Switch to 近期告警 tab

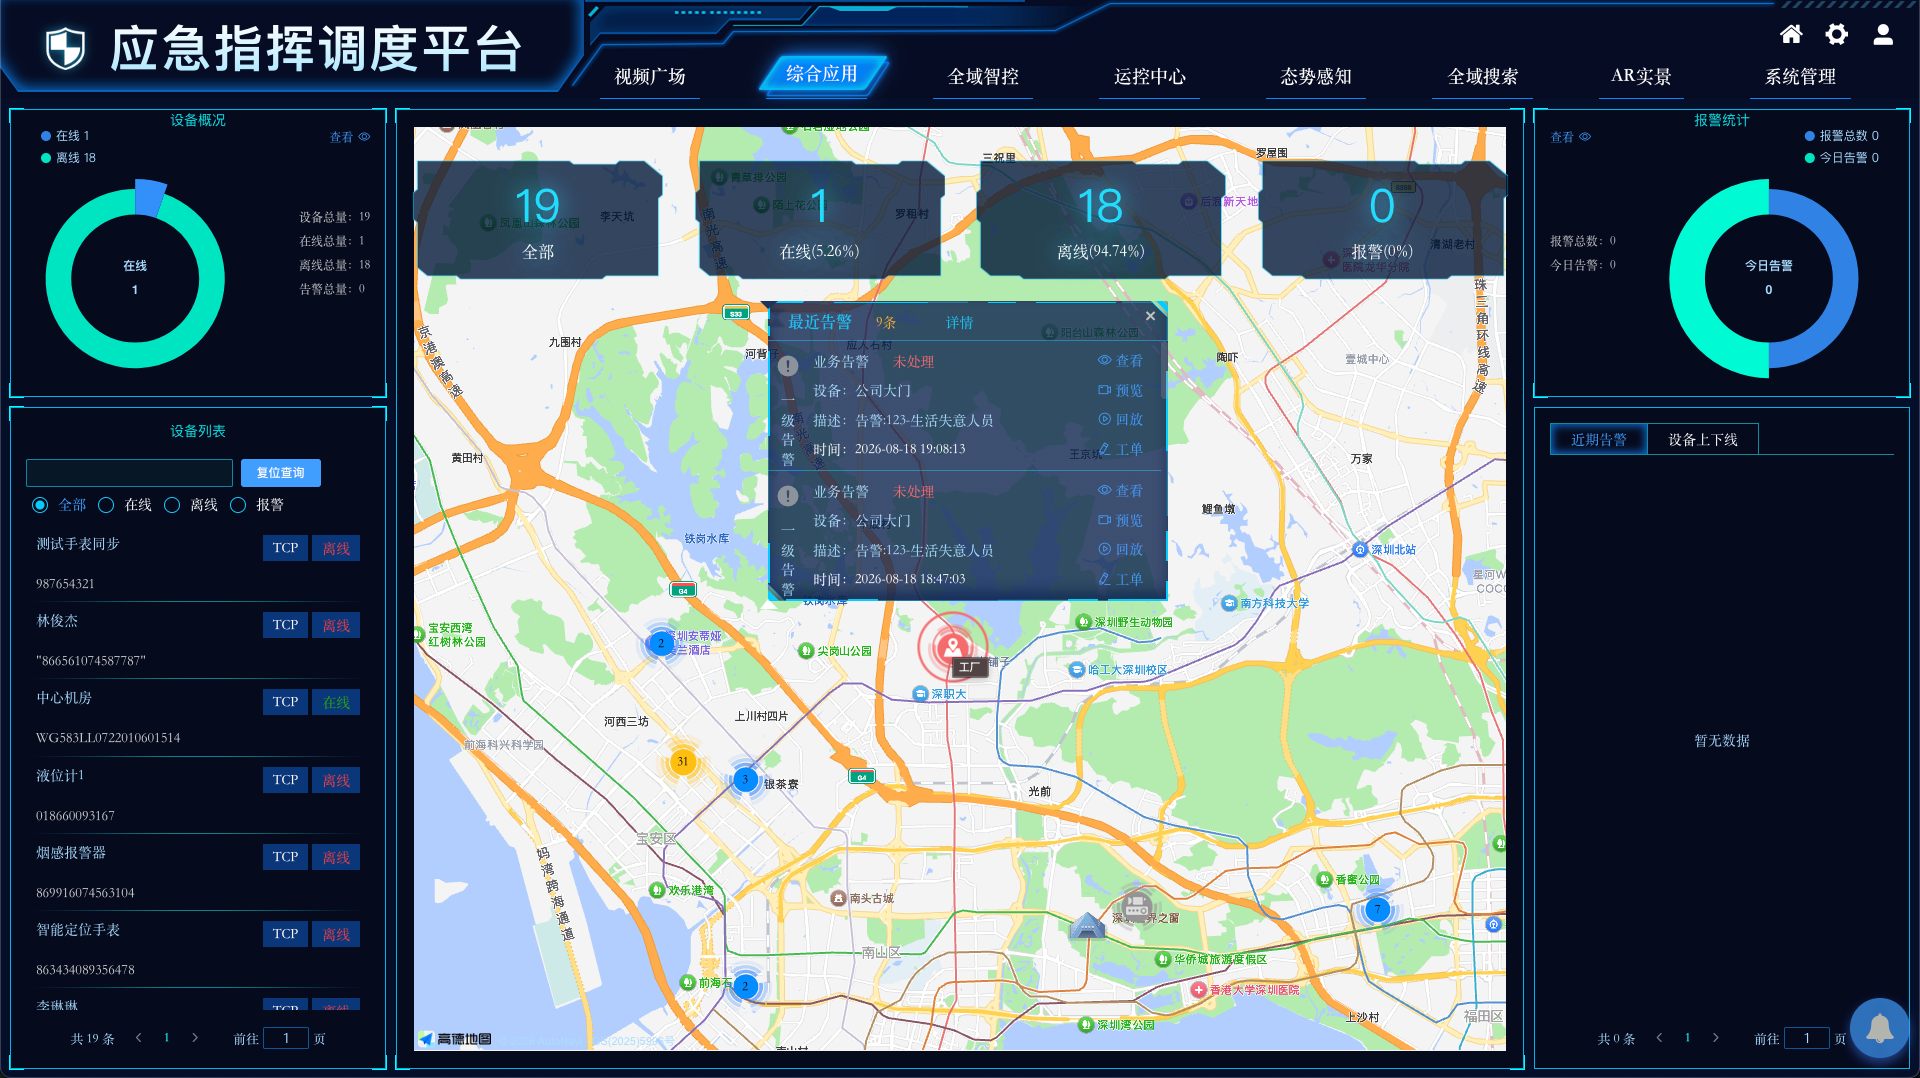1598,440
